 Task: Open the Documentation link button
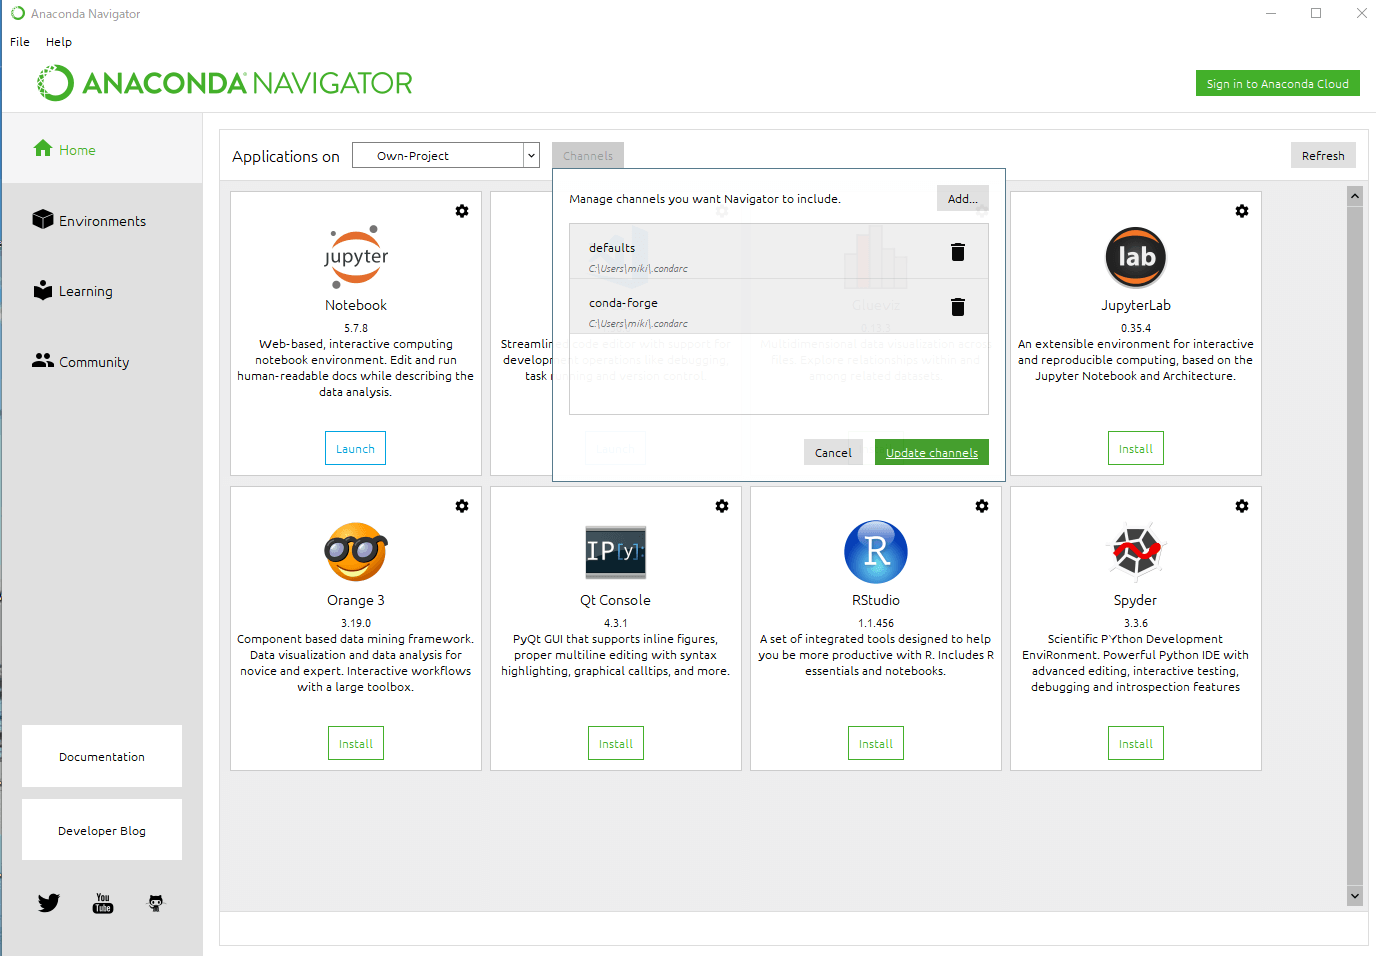102,756
